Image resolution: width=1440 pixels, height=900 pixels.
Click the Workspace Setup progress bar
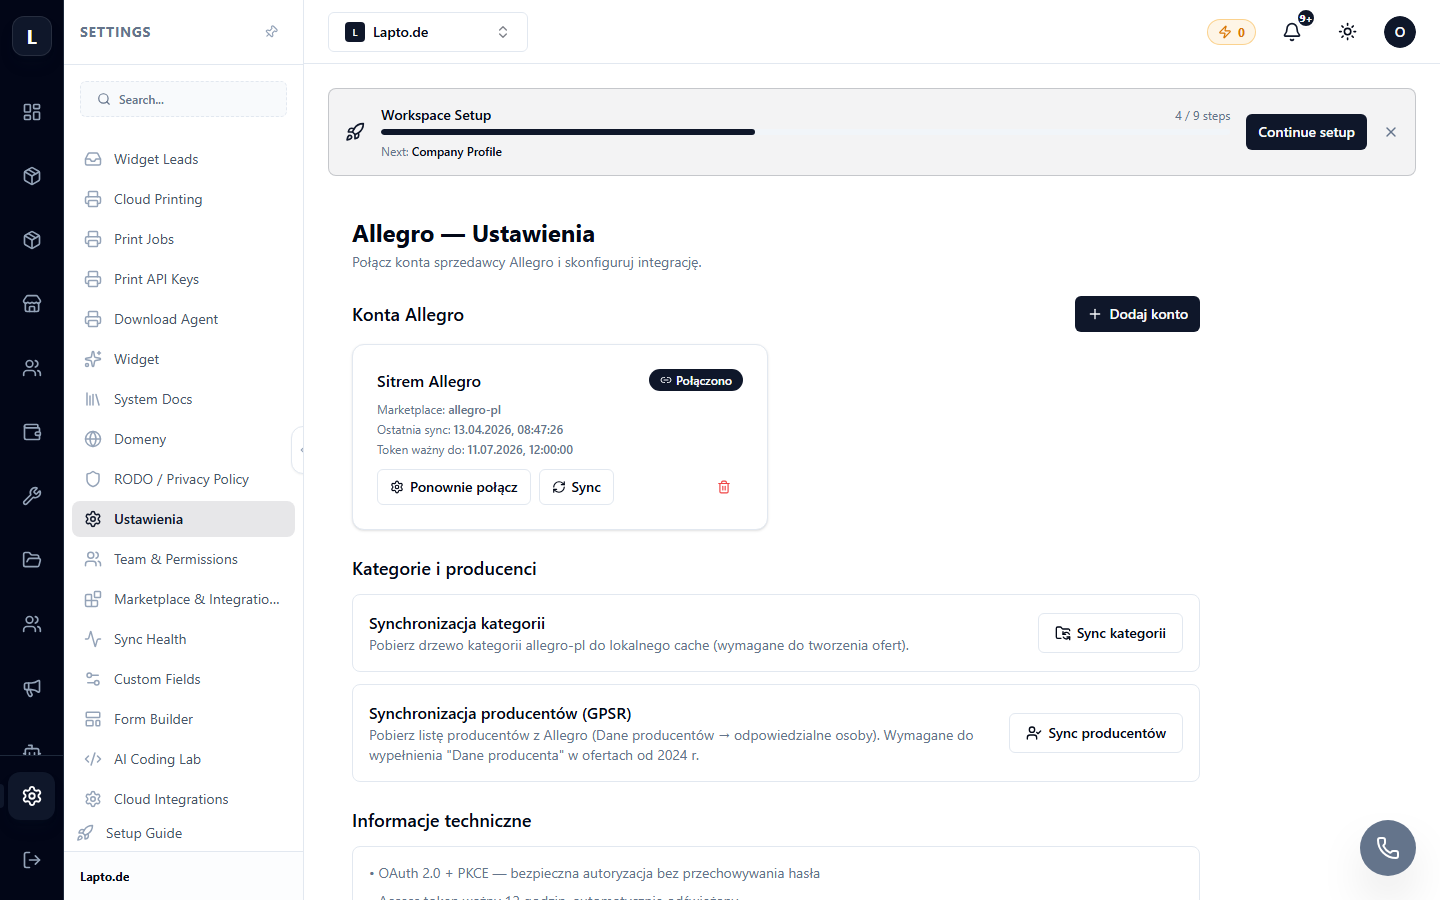pos(806,132)
